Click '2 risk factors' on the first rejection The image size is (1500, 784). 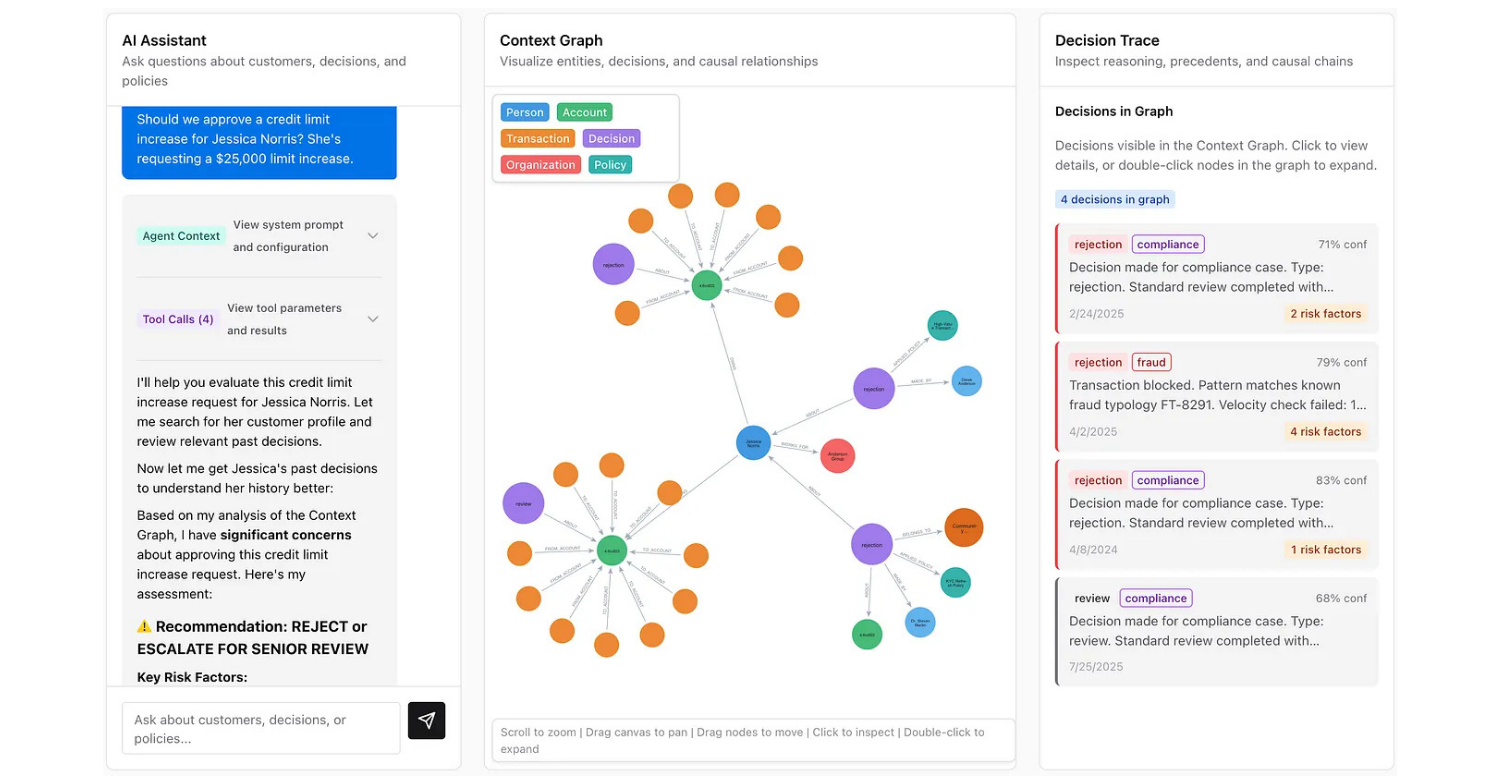pyautogui.click(x=1325, y=313)
